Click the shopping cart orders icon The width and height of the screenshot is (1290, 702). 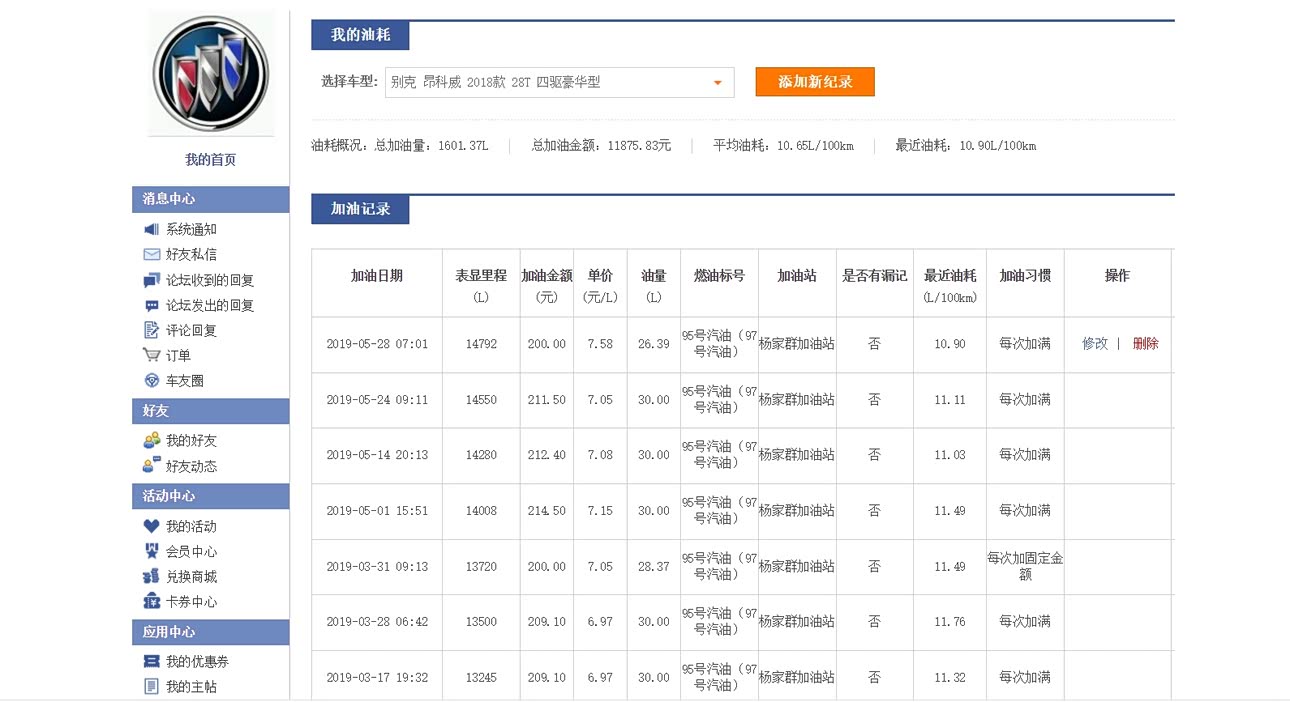(152, 355)
